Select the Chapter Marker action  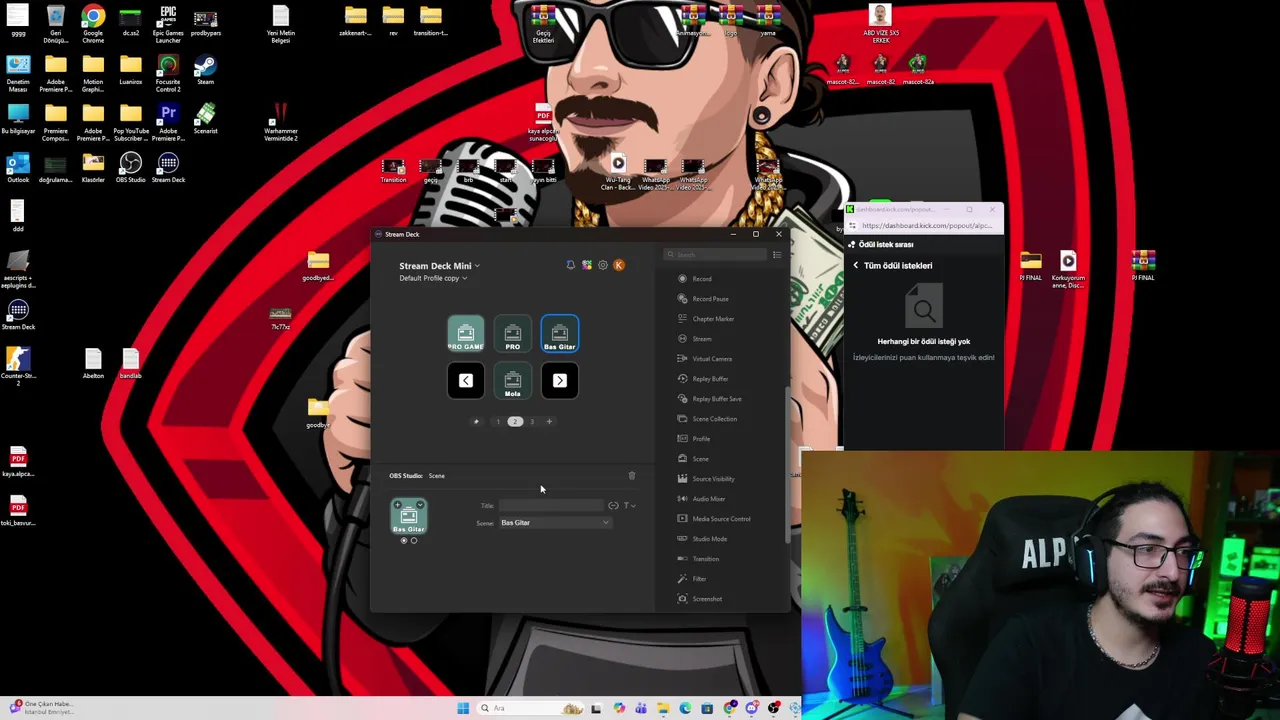[x=706, y=319]
